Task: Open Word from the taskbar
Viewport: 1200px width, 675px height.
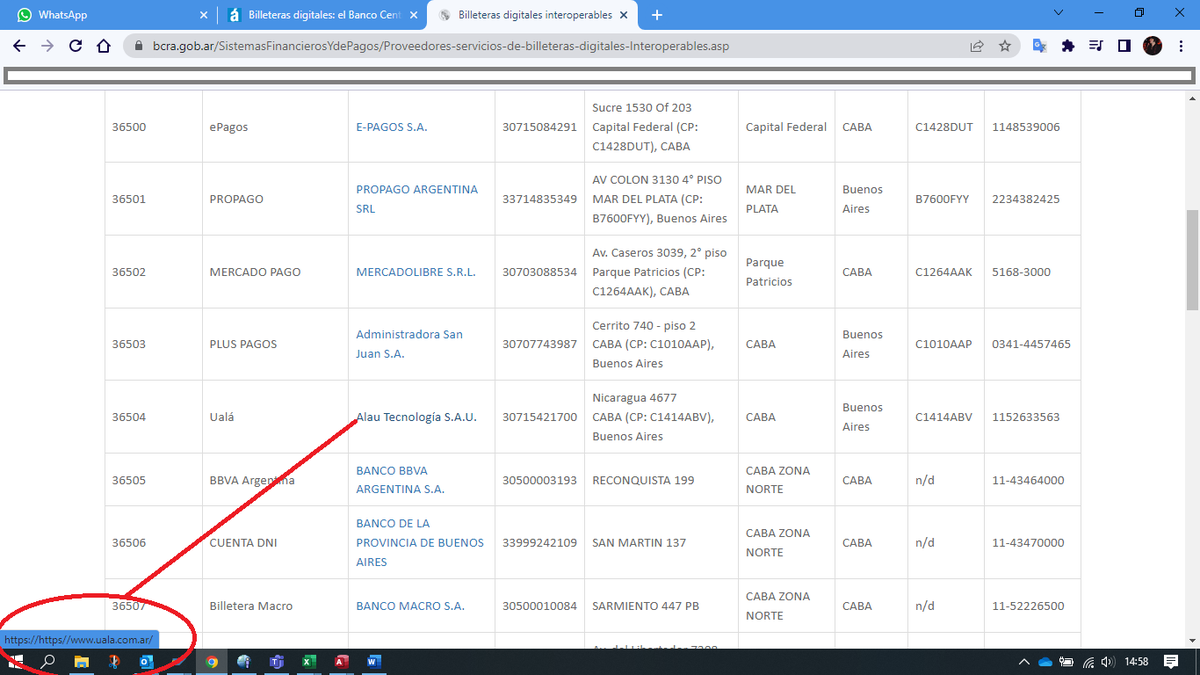Action: [x=374, y=662]
